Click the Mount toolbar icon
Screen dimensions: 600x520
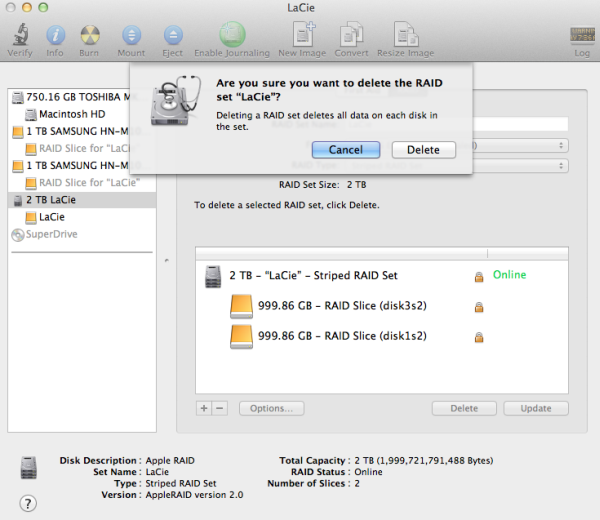(131, 35)
